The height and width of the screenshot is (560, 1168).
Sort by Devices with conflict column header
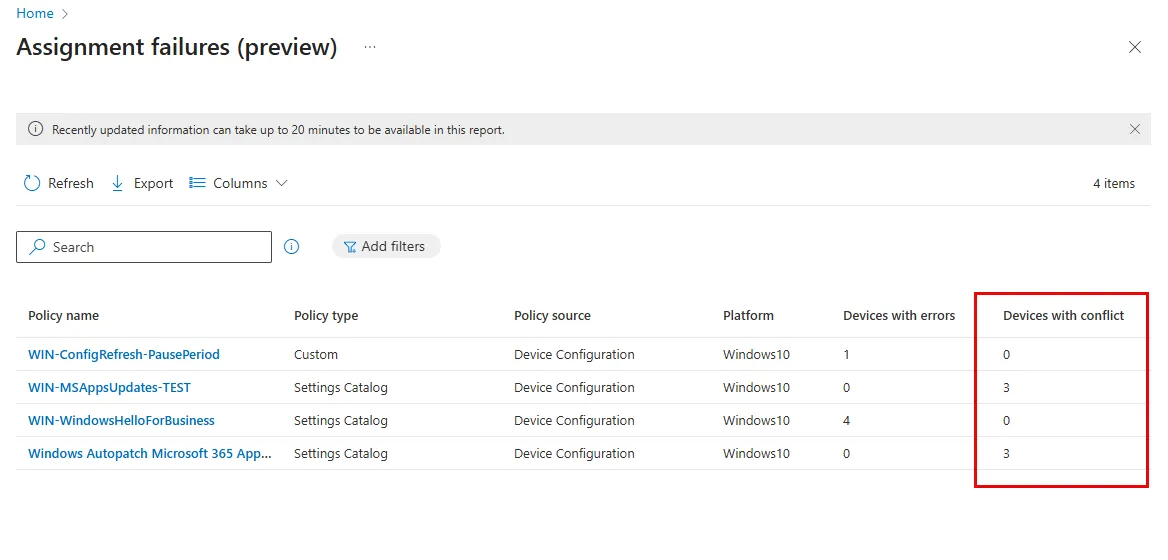pos(1063,315)
